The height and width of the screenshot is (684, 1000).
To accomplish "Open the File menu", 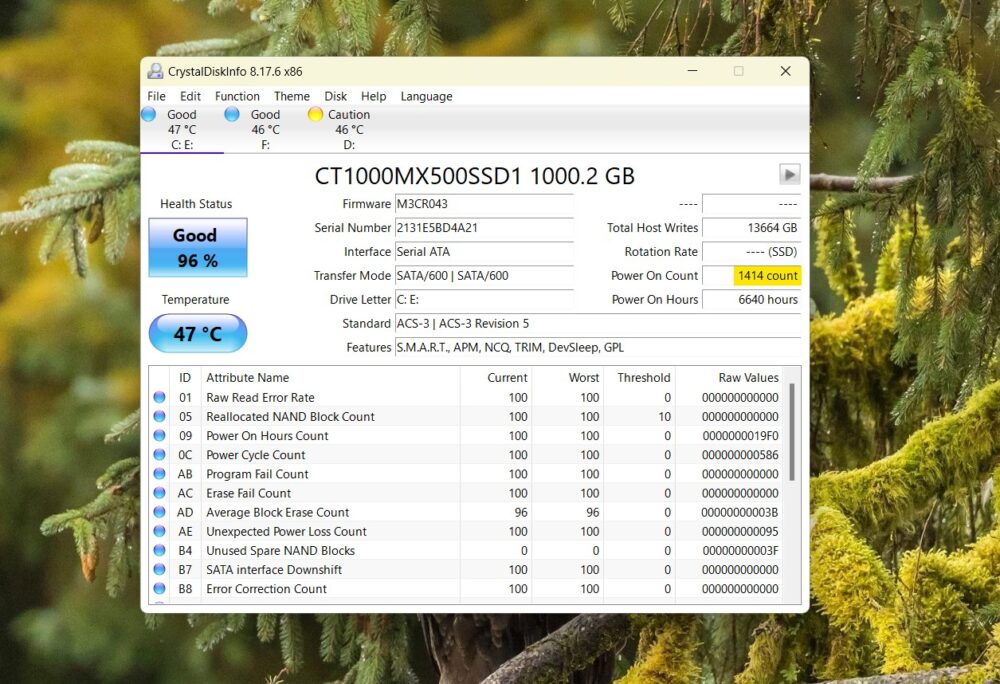I will [x=156, y=96].
